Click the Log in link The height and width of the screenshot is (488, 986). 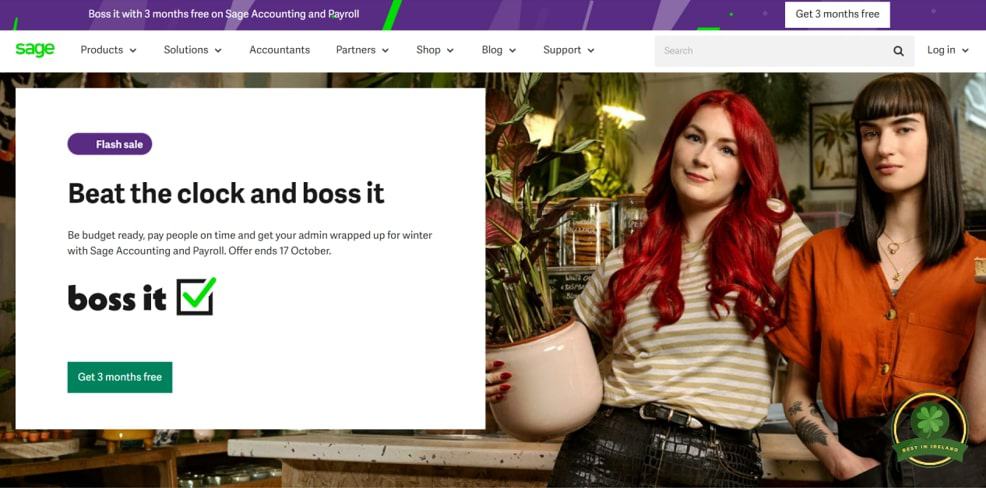click(941, 50)
